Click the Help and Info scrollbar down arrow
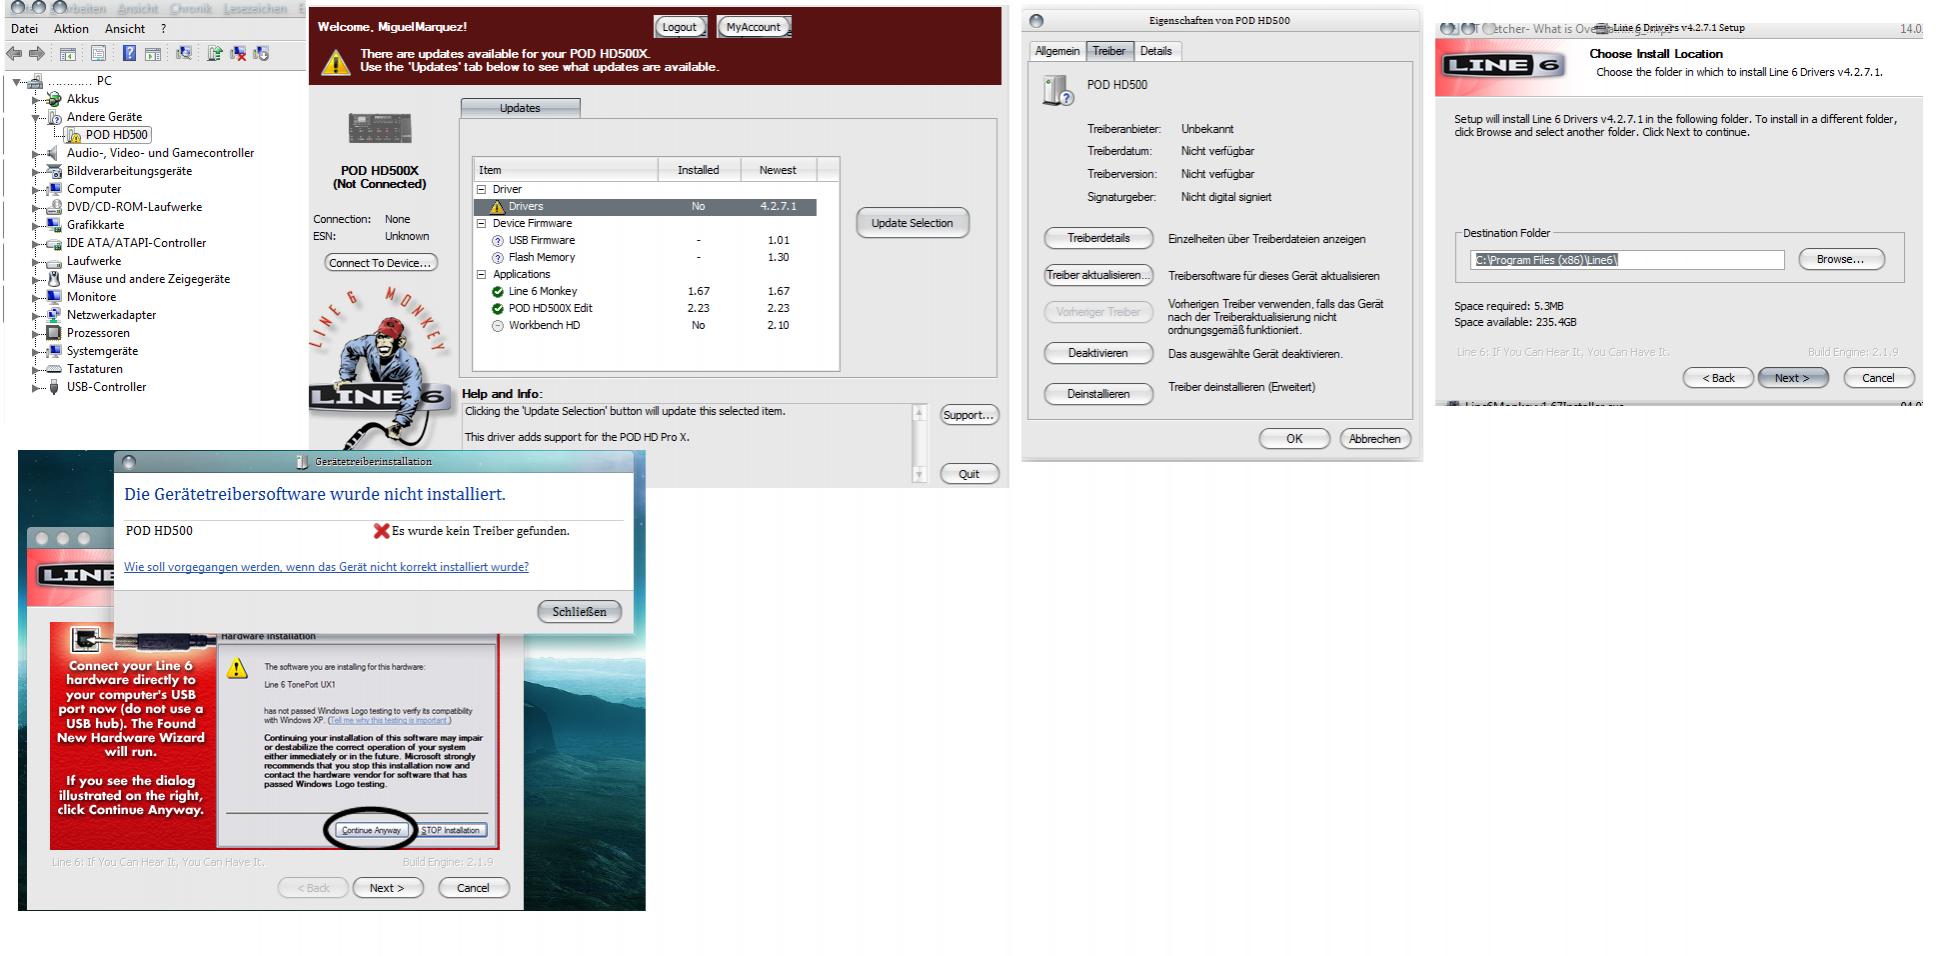The height and width of the screenshot is (956, 1949). coord(919,476)
